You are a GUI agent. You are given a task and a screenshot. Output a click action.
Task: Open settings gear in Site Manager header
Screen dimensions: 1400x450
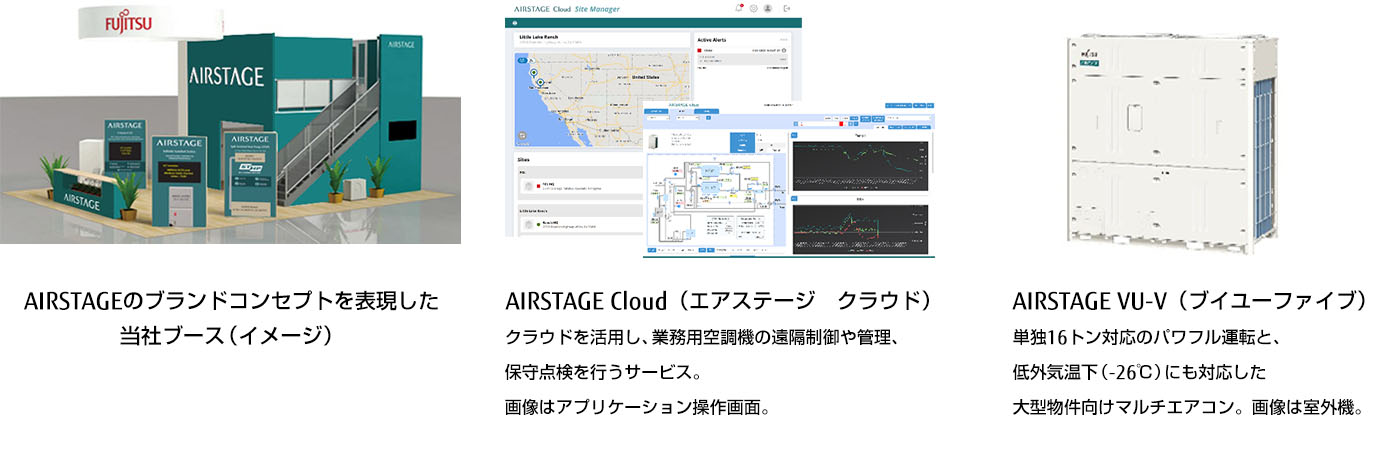tap(753, 8)
